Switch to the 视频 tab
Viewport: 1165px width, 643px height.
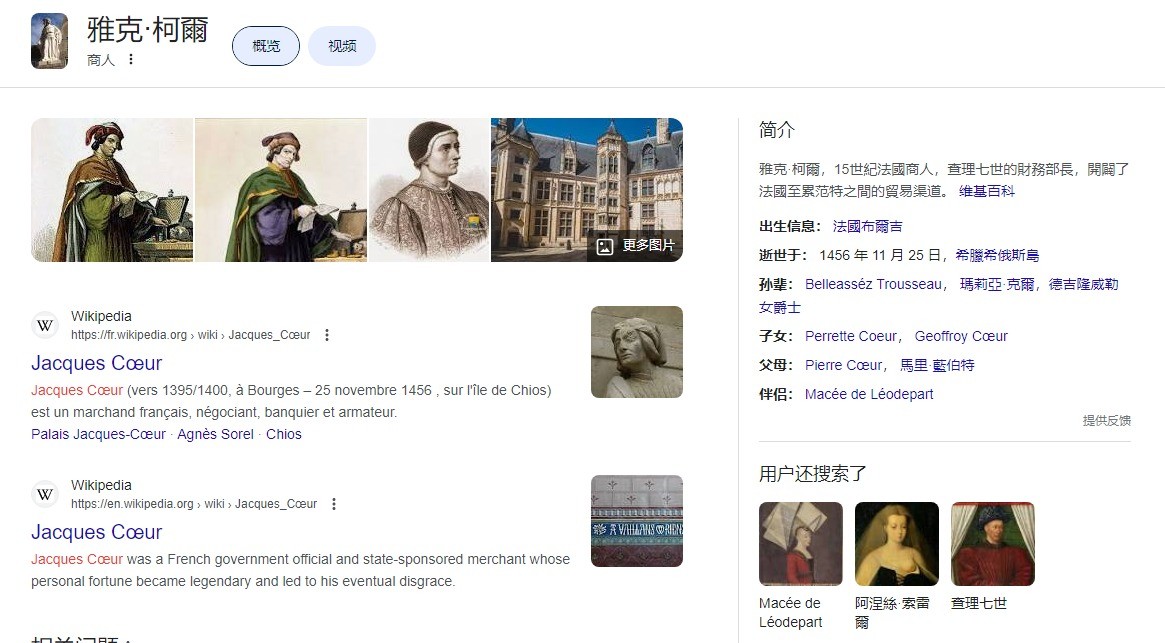(342, 46)
